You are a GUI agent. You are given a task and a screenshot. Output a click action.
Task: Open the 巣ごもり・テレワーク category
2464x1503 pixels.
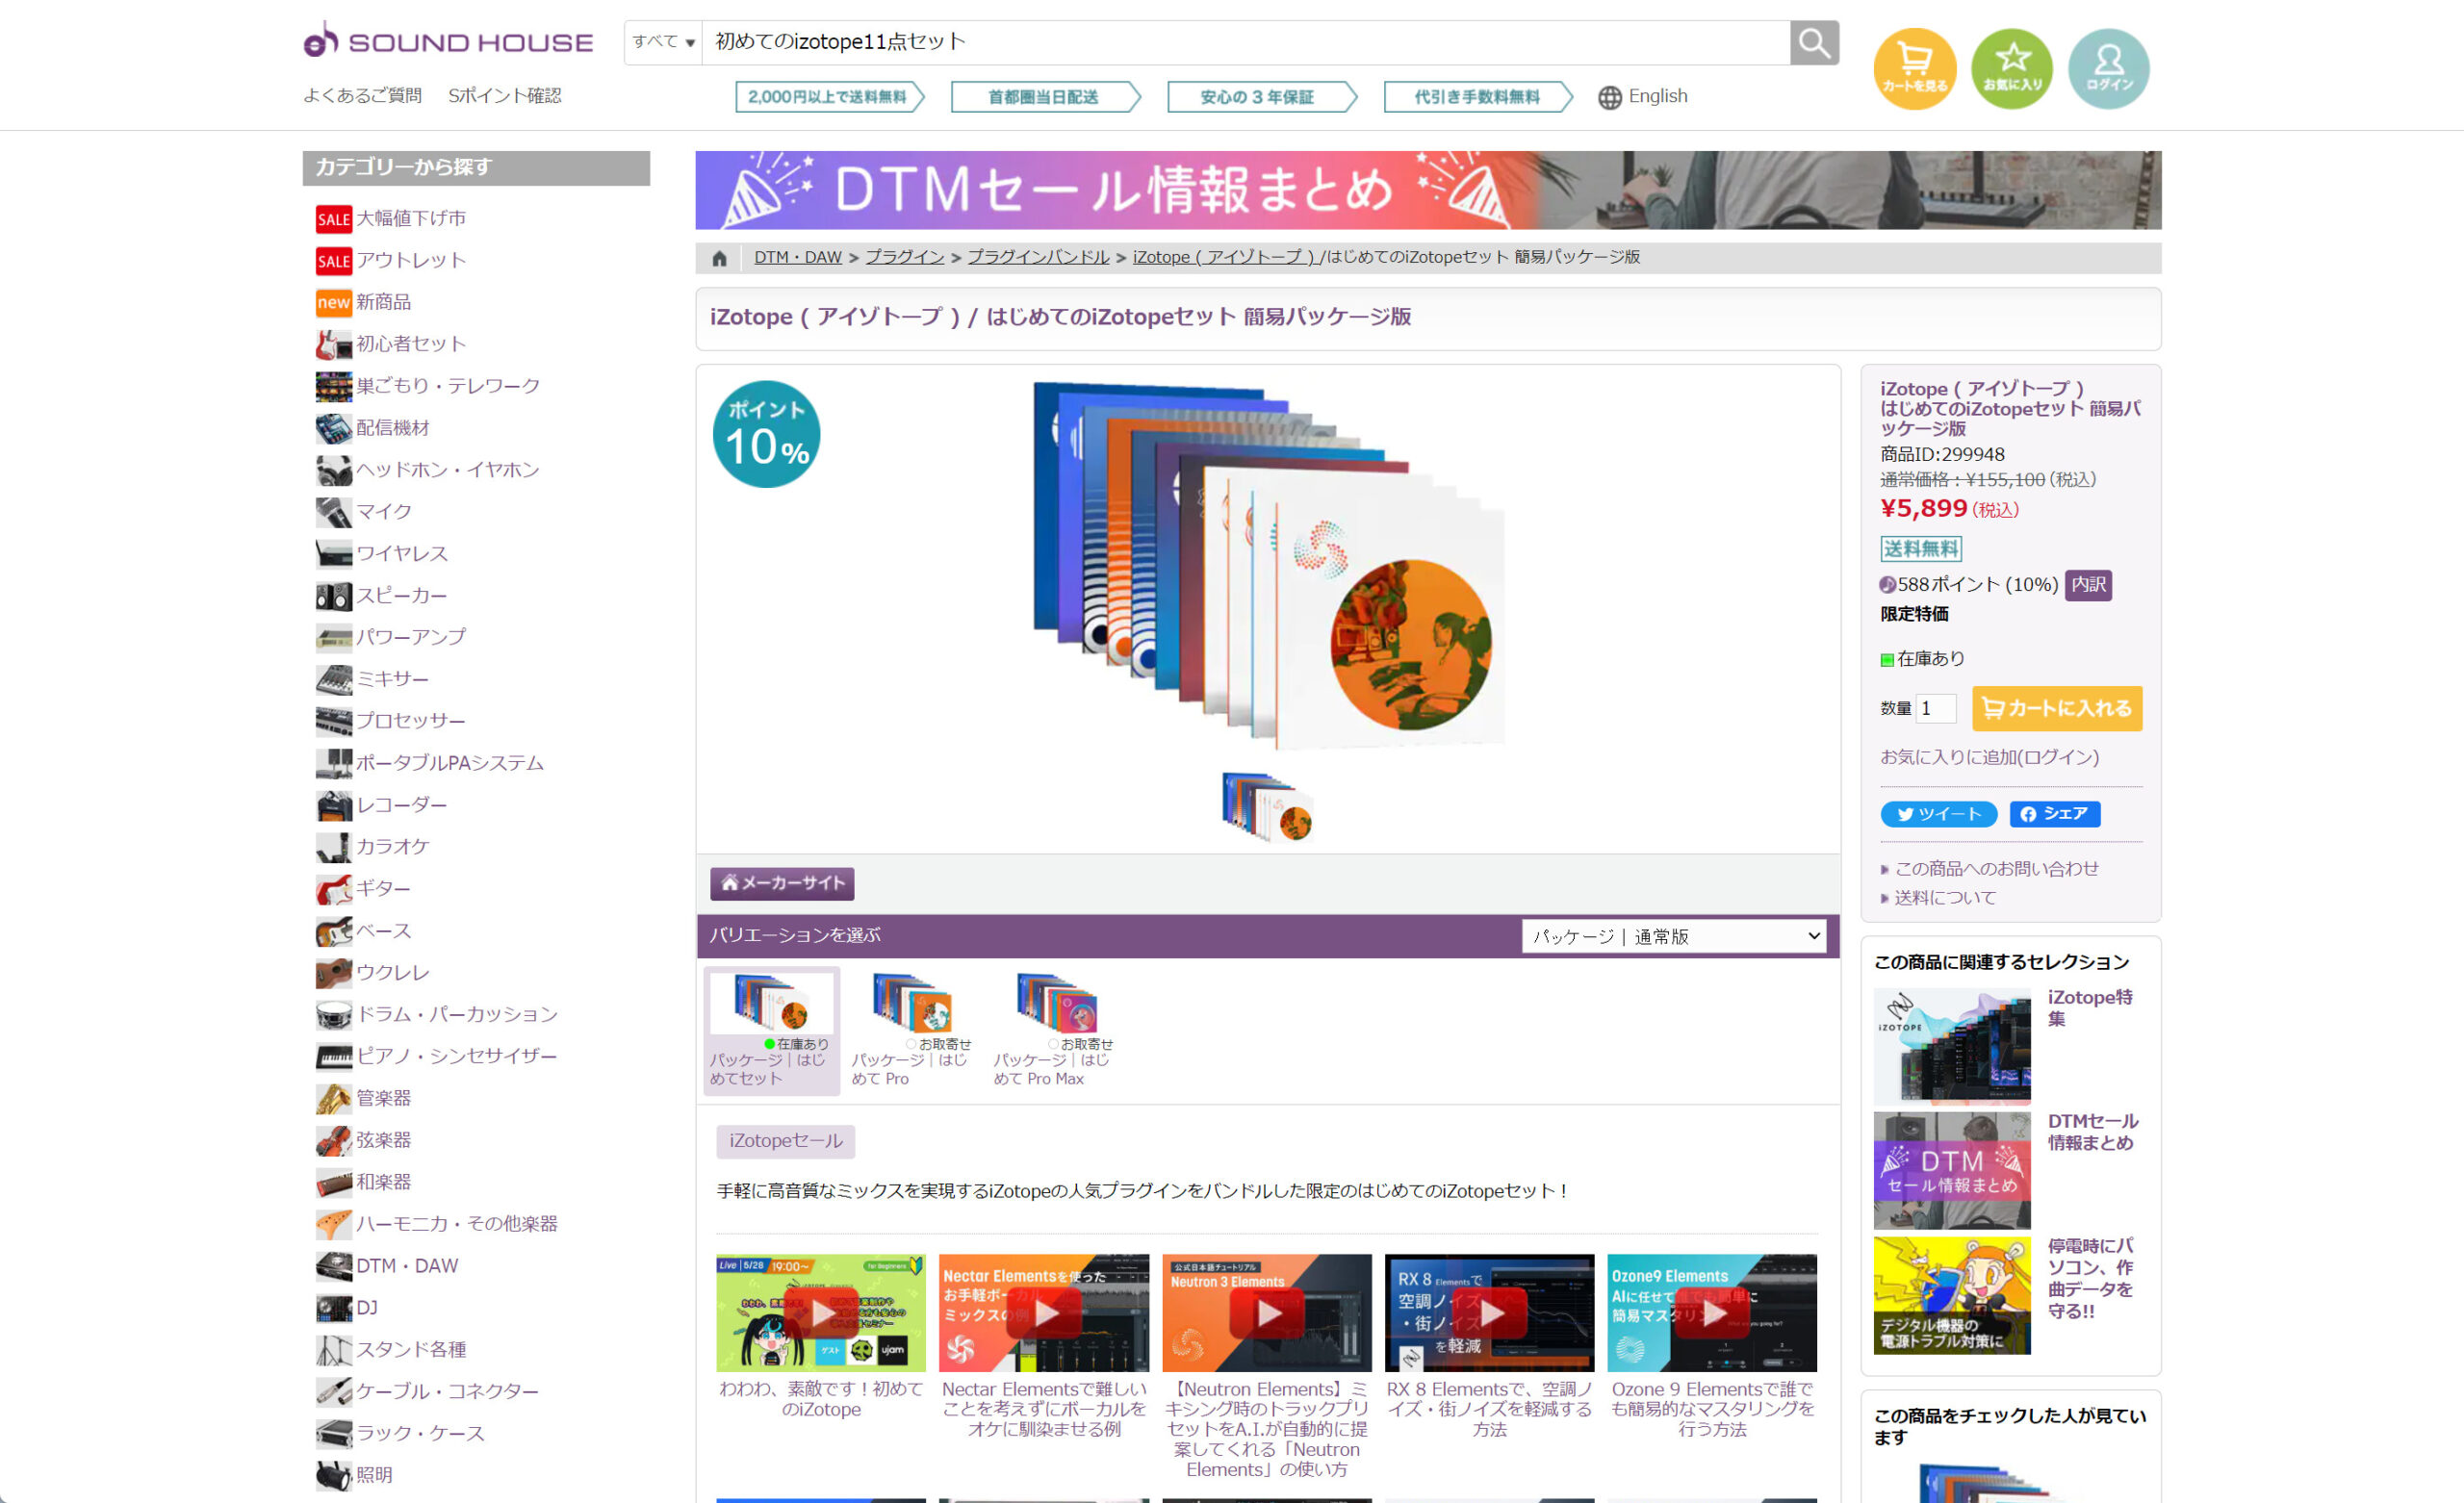pos(447,386)
